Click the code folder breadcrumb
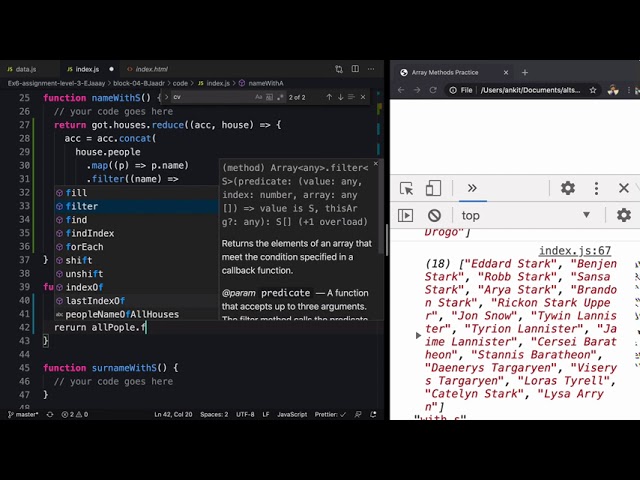 180,83
